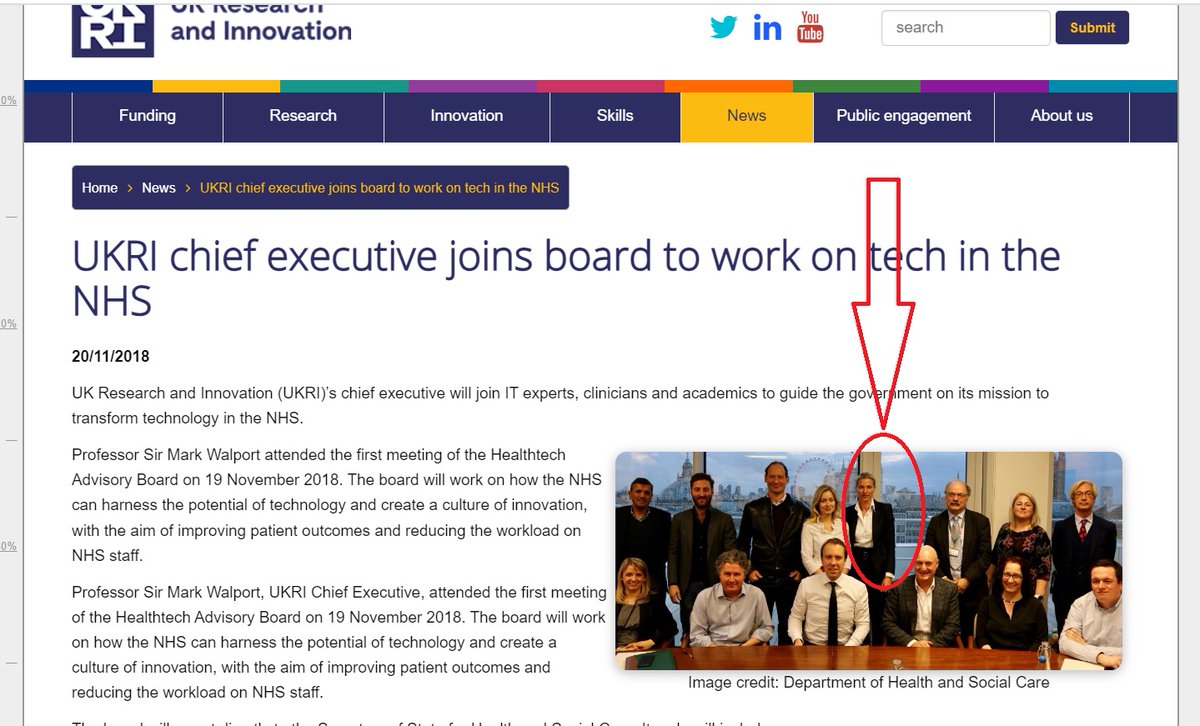This screenshot has width=1200, height=726.
Task: Go to News in the breadcrumb
Action: click(159, 188)
